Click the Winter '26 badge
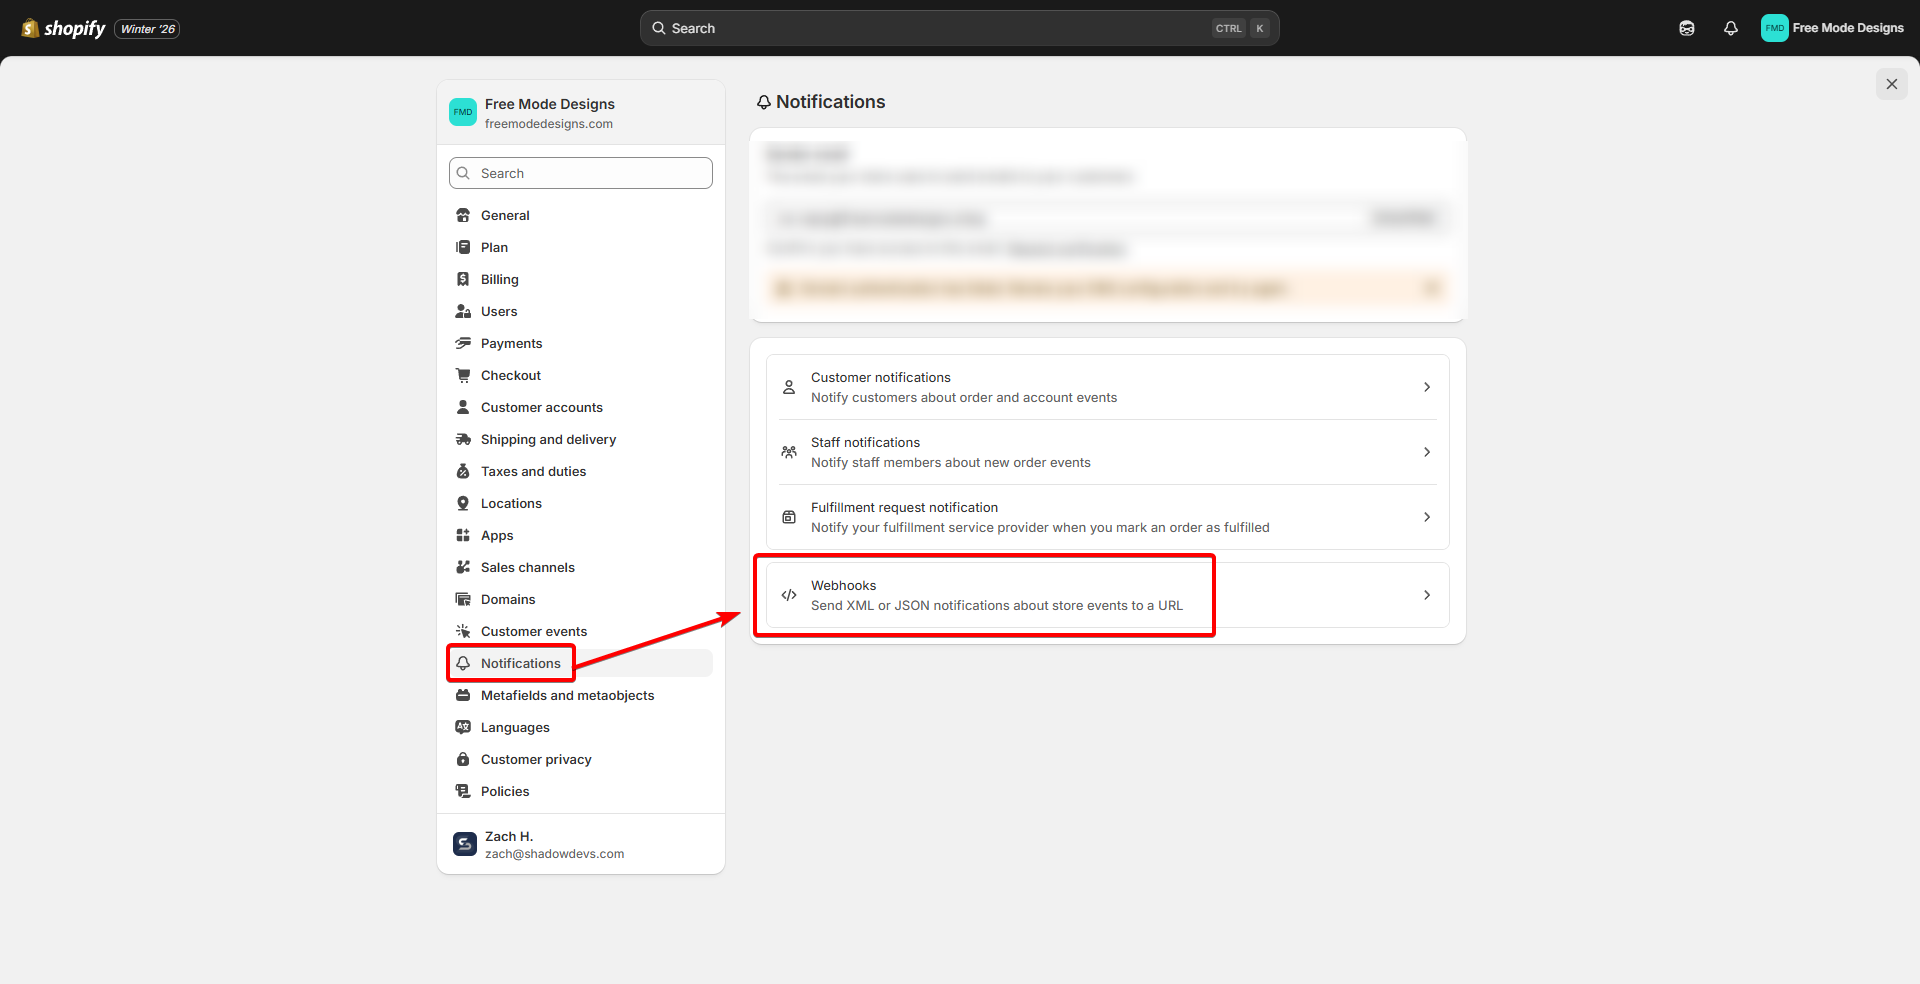This screenshot has height=984, width=1920. pos(146,29)
